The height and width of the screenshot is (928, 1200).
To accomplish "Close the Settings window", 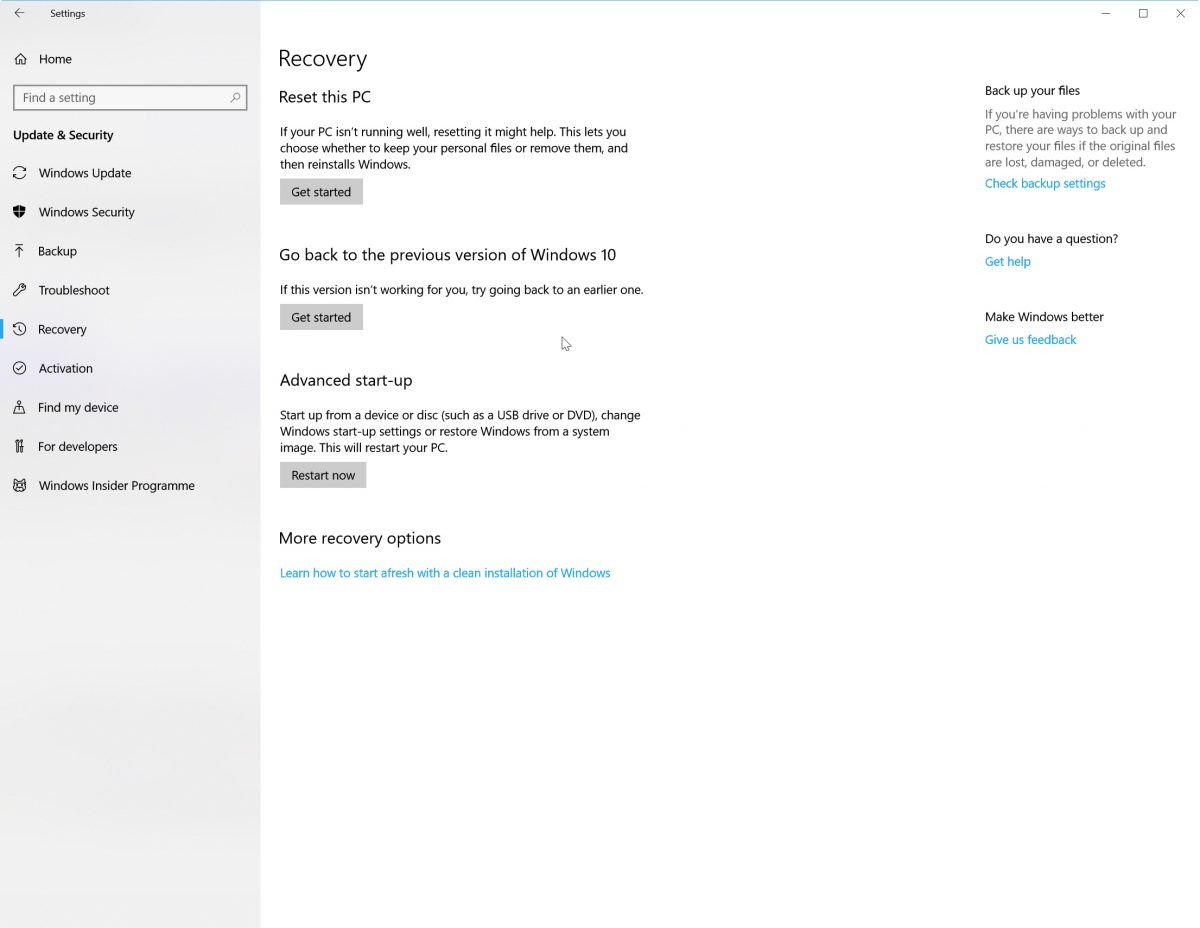I will pyautogui.click(x=1180, y=13).
